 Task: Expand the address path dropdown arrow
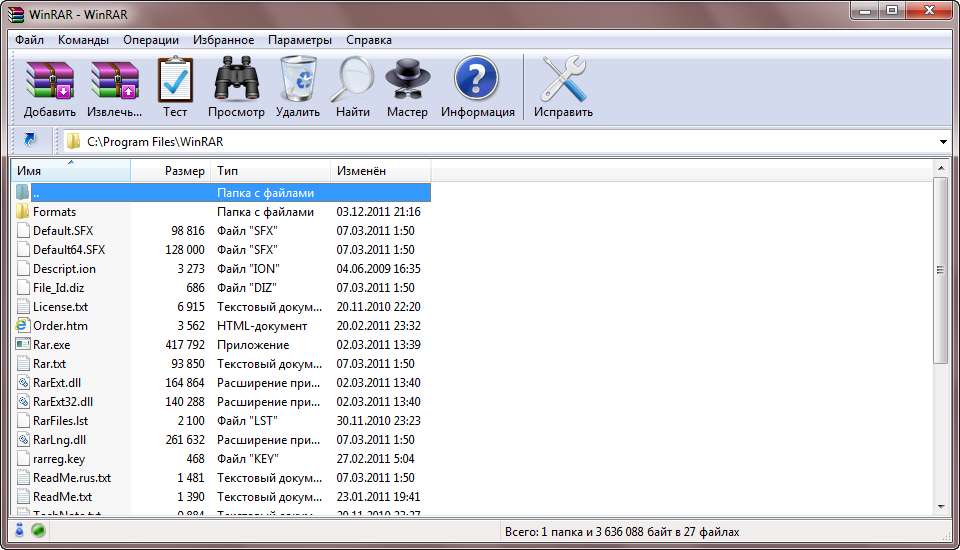click(943, 142)
